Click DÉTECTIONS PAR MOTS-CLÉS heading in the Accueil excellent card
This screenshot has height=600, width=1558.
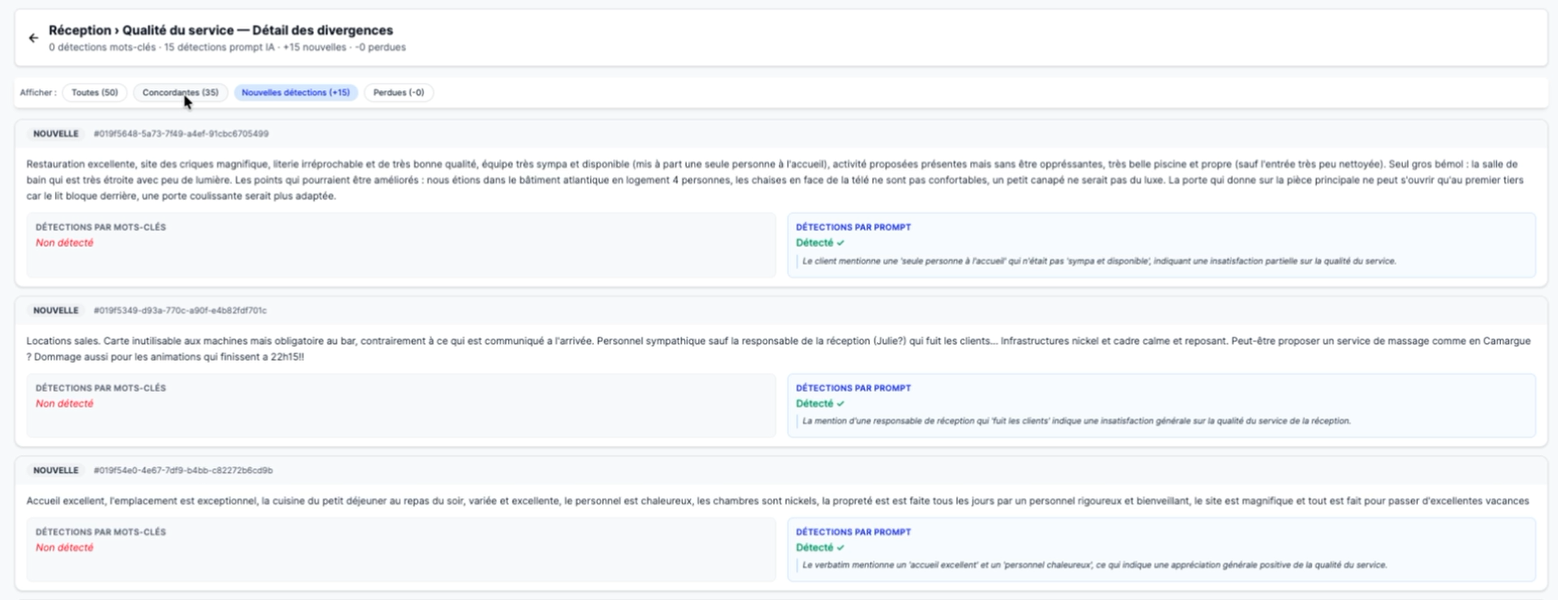tap(100, 532)
